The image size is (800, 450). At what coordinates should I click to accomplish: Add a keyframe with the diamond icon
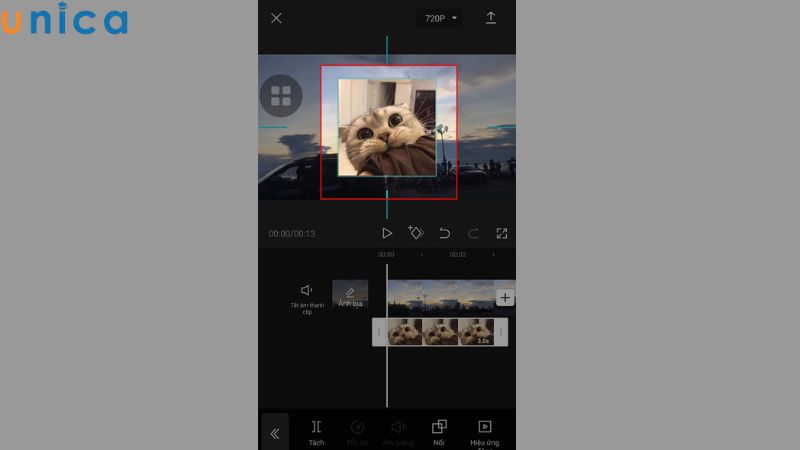[x=415, y=233]
